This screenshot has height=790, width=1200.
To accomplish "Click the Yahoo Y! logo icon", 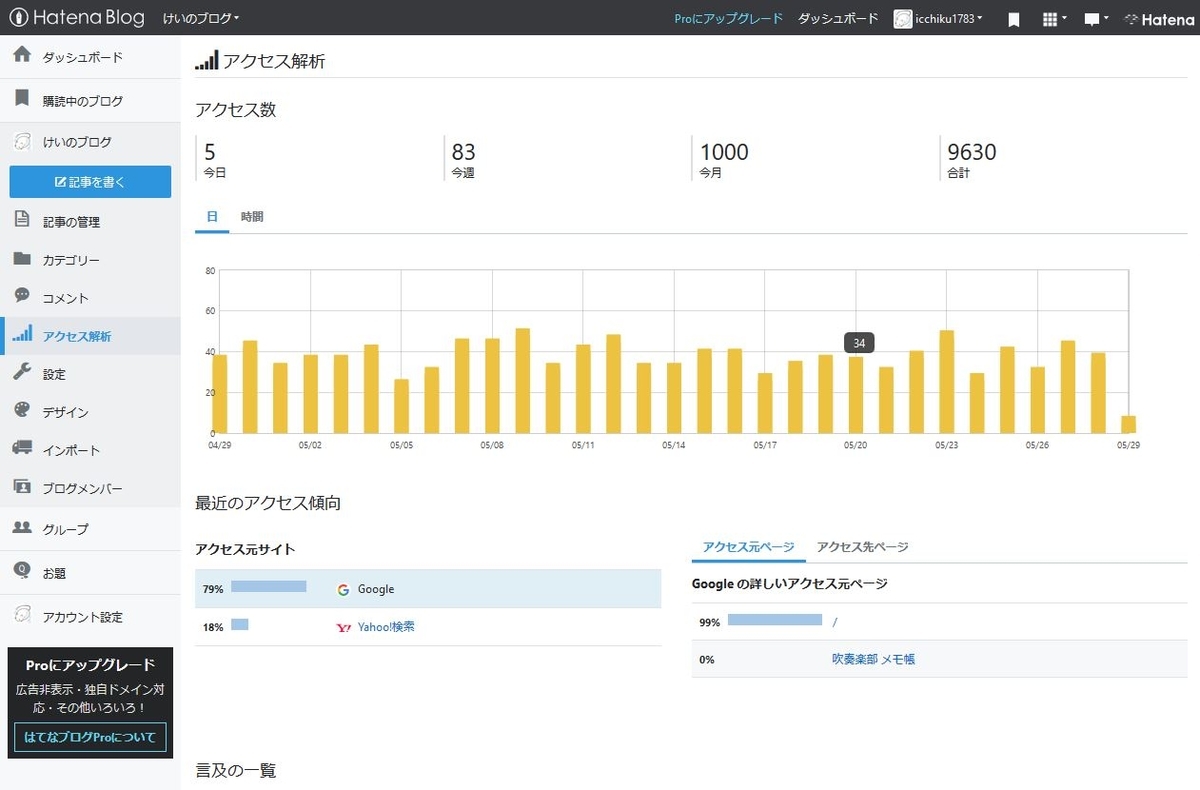I will 343,627.
